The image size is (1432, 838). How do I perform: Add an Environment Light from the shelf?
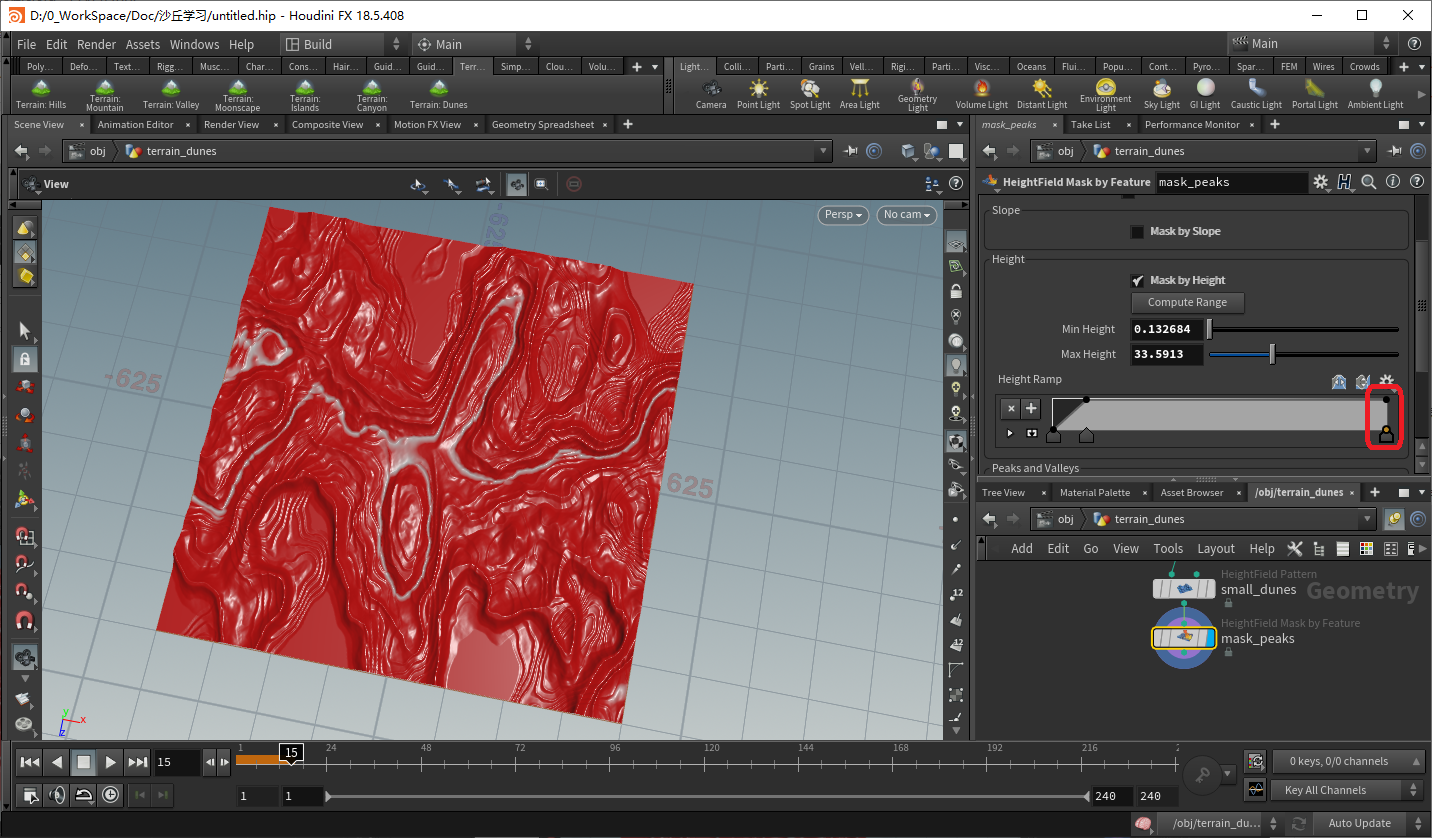coord(1105,95)
